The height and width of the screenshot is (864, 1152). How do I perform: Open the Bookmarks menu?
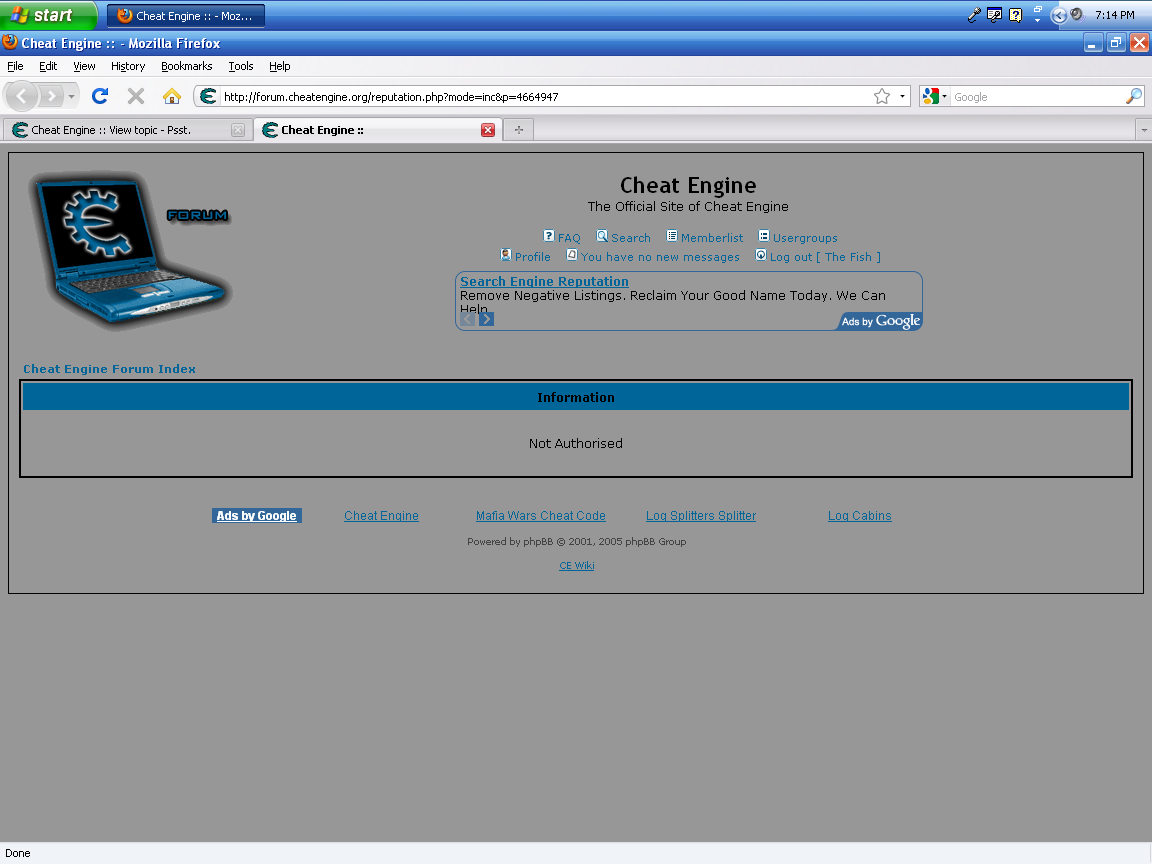187,66
